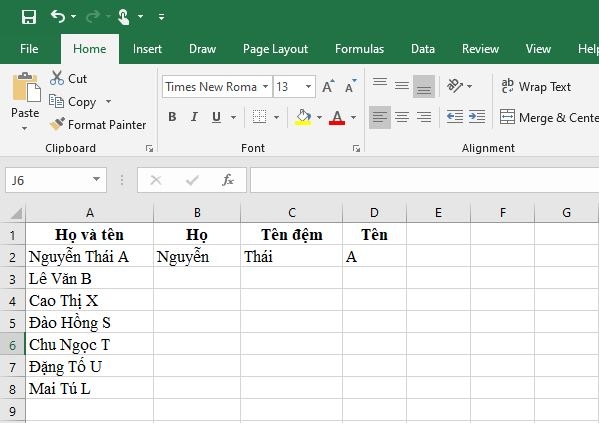Screen dimensions: 599x423
Task: Click the Wrap Text button
Action: click(x=536, y=87)
